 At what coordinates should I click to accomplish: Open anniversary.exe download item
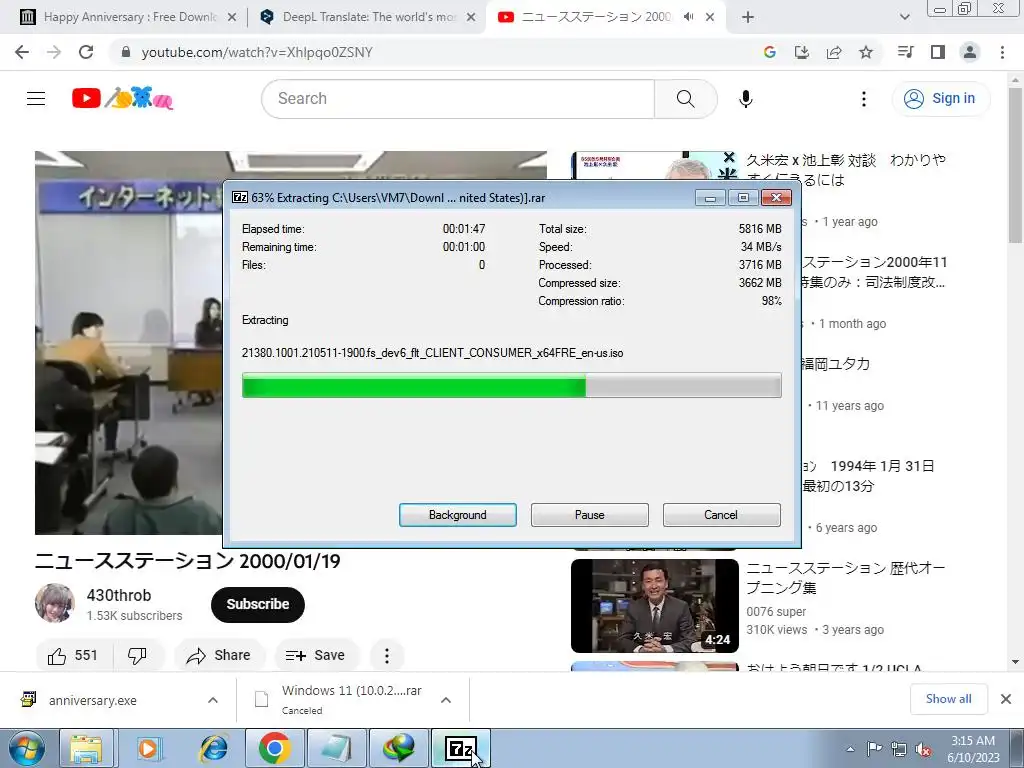[93, 700]
